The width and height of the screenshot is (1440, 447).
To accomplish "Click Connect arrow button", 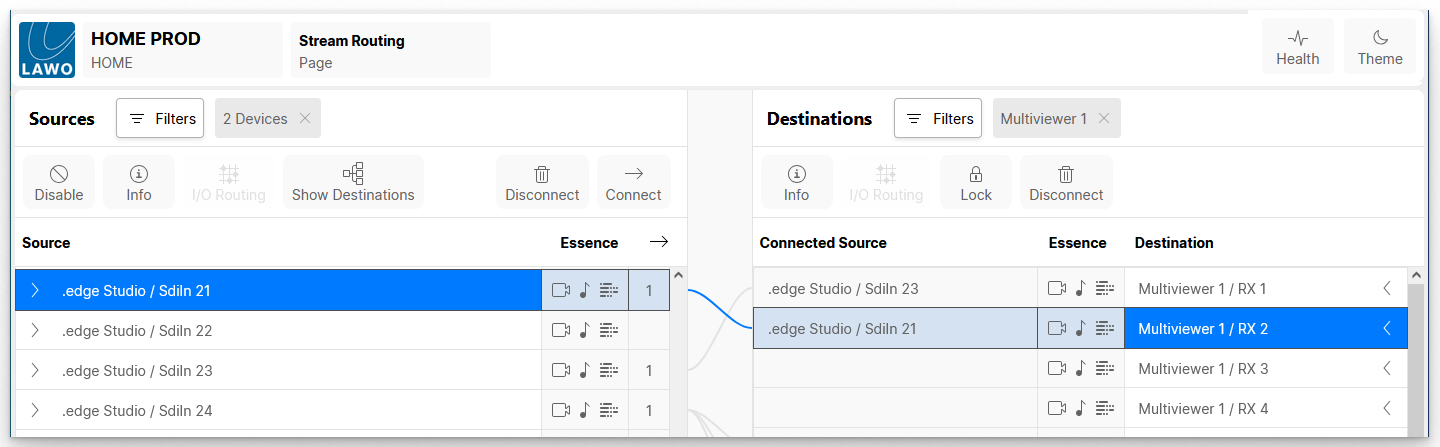I will click(x=633, y=183).
